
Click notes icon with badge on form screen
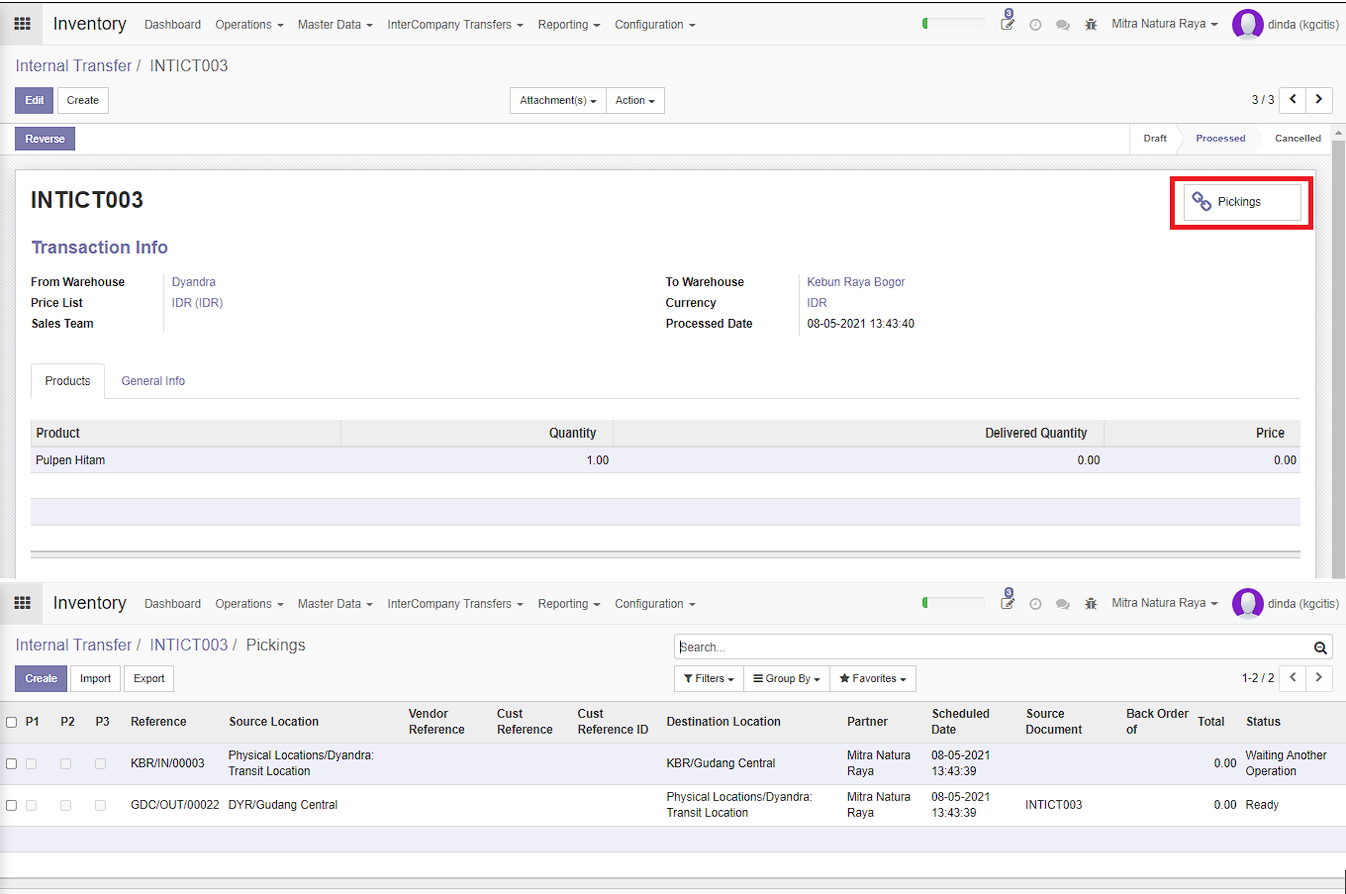click(x=1008, y=22)
